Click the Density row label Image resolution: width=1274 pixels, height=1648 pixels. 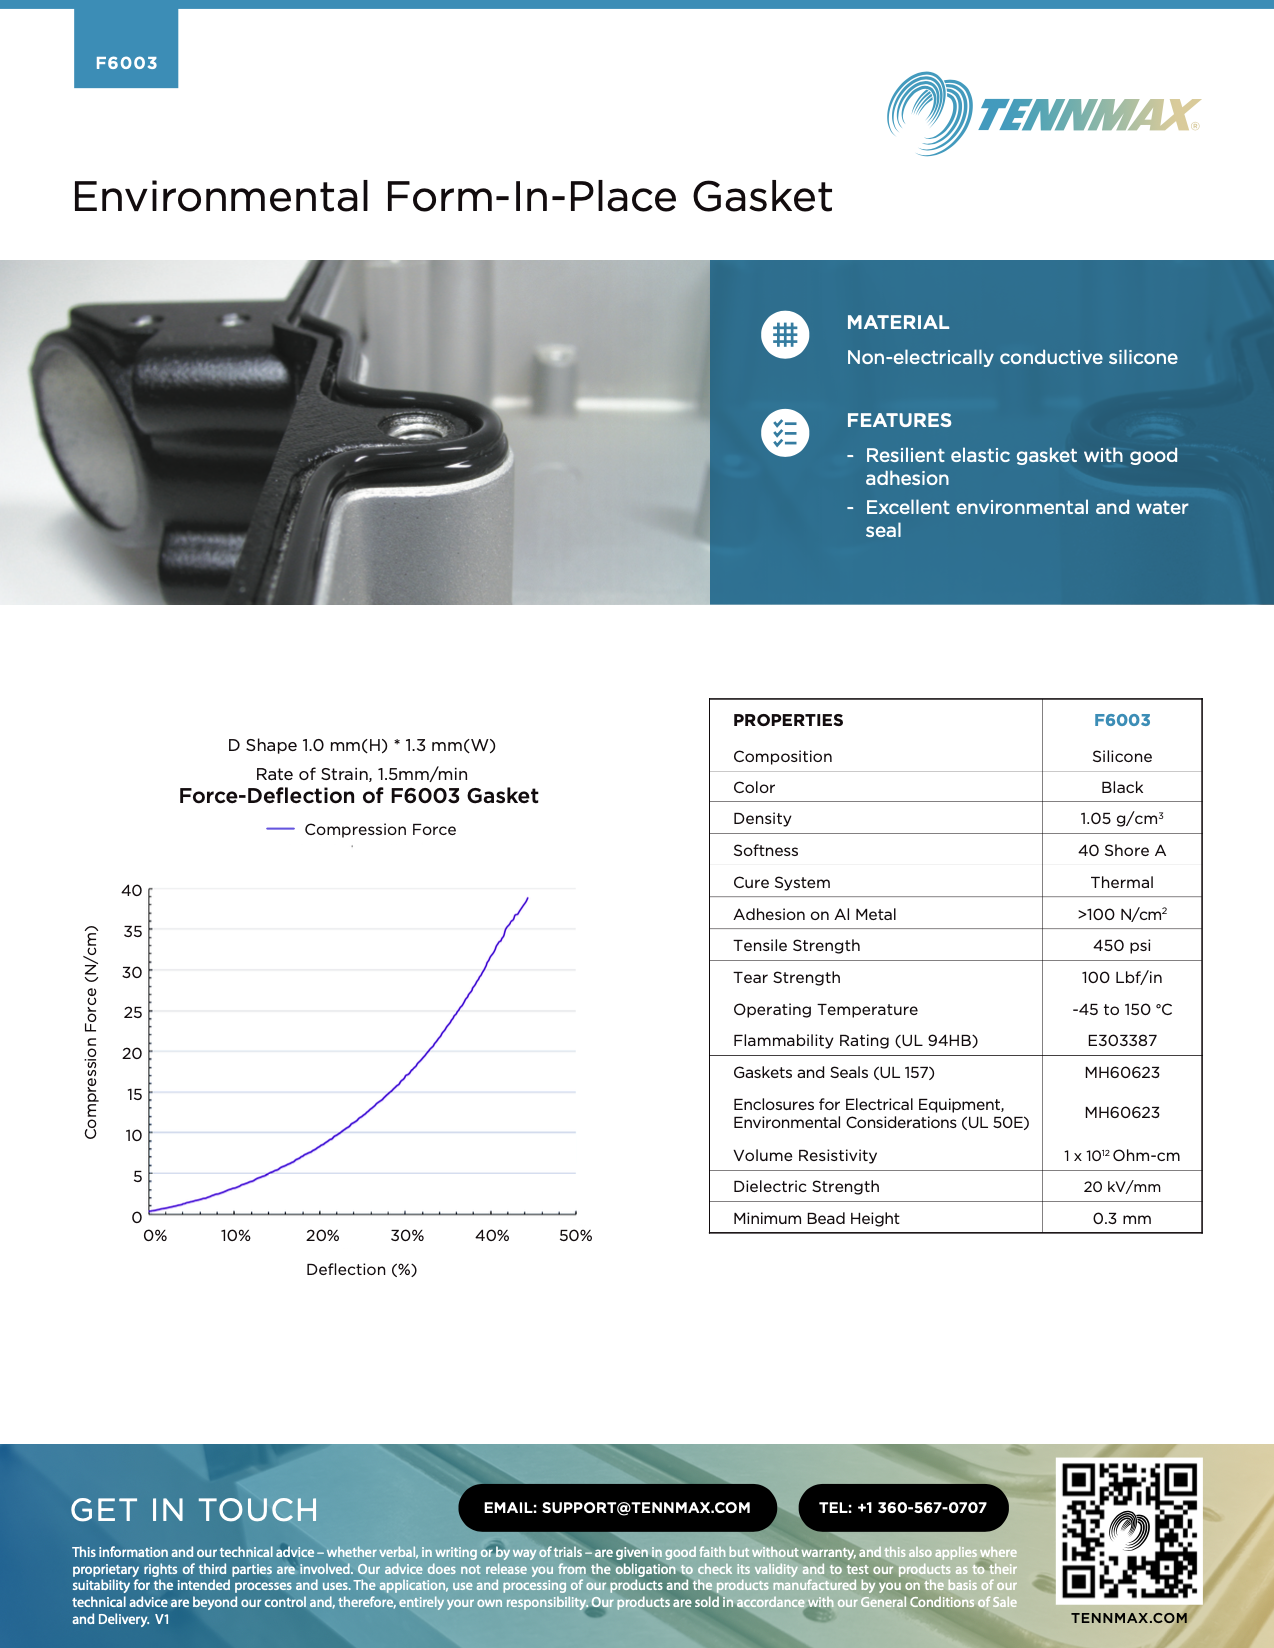[x=762, y=819]
